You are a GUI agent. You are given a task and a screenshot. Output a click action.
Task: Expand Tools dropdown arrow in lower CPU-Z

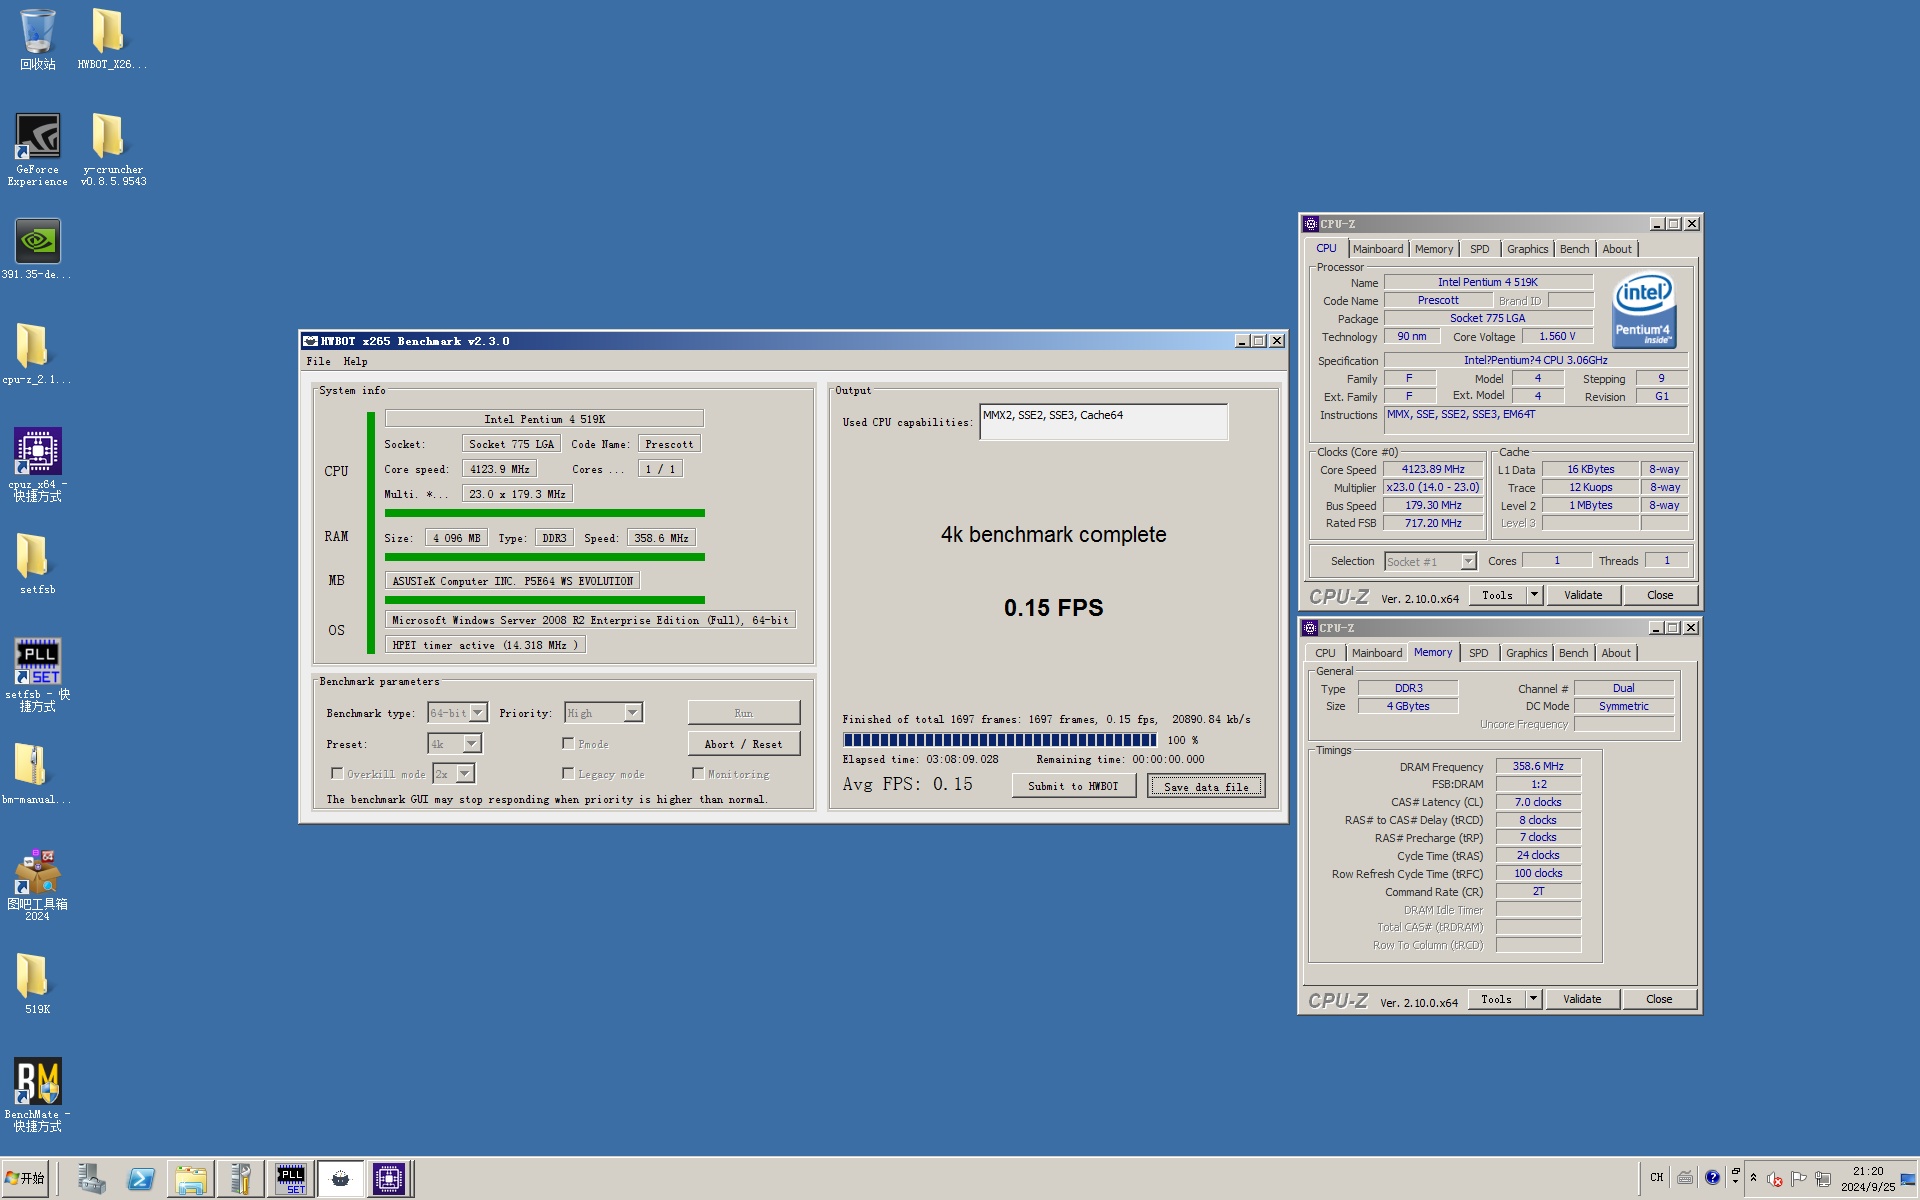1533,999
